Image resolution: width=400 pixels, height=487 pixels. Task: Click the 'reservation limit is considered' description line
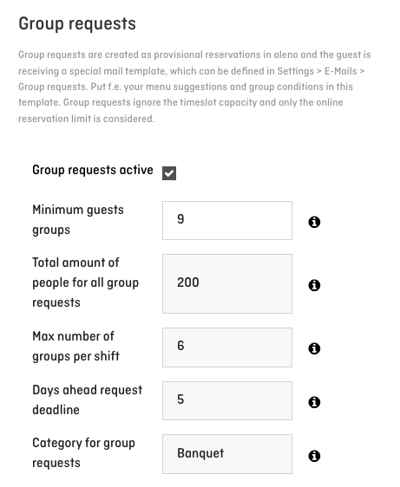(x=86, y=119)
